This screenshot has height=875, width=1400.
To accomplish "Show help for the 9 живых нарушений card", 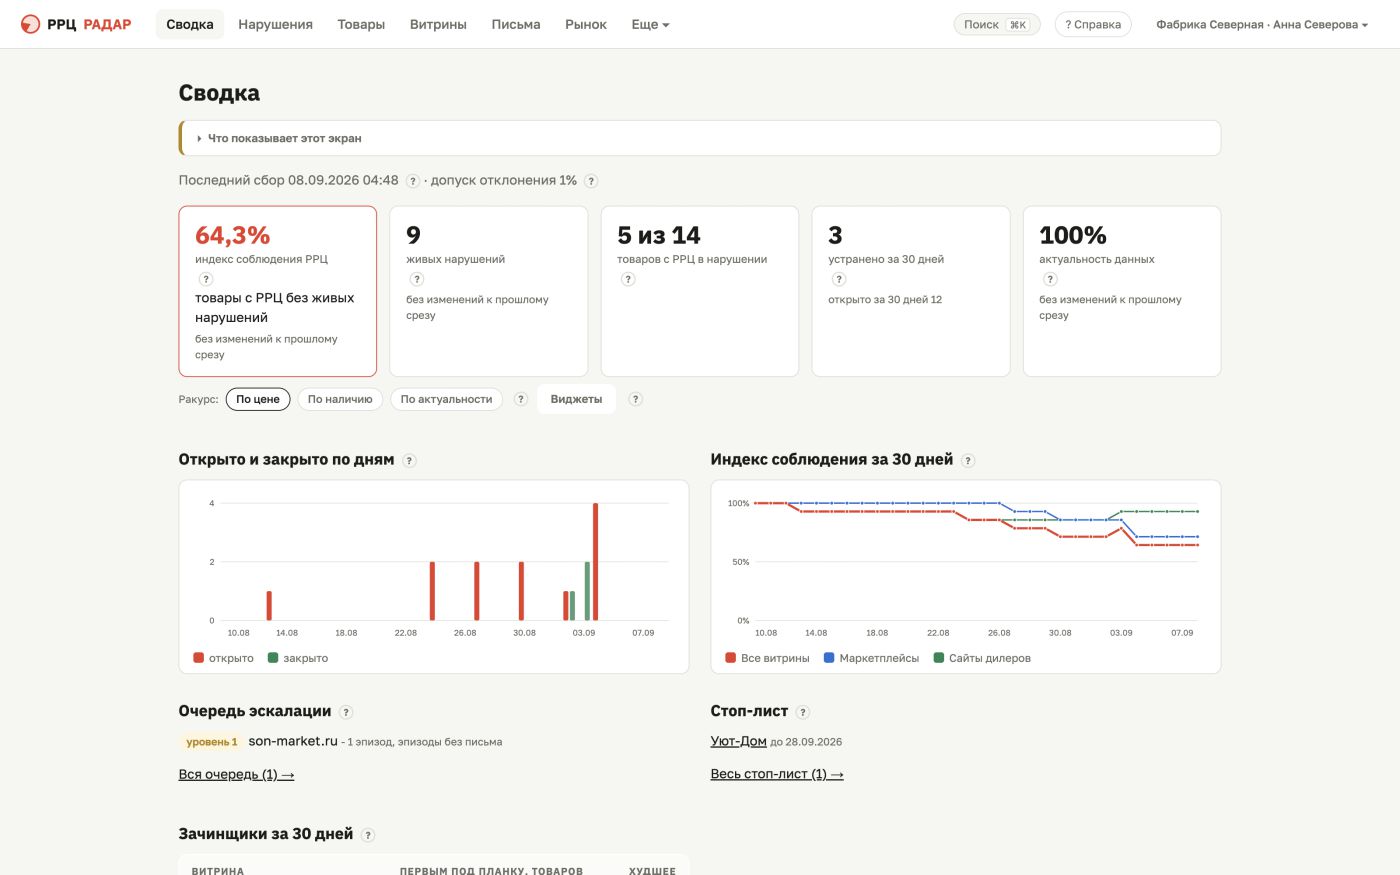I will 417,279.
